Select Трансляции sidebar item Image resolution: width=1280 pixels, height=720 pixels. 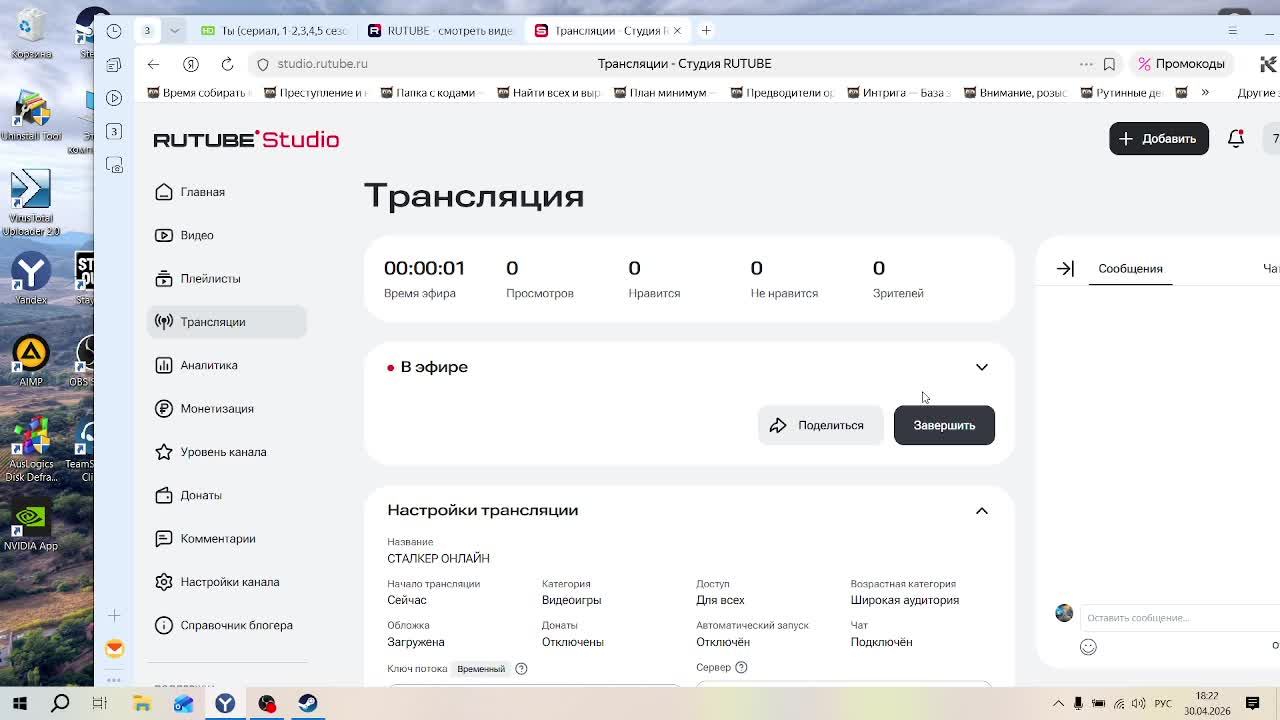(226, 322)
